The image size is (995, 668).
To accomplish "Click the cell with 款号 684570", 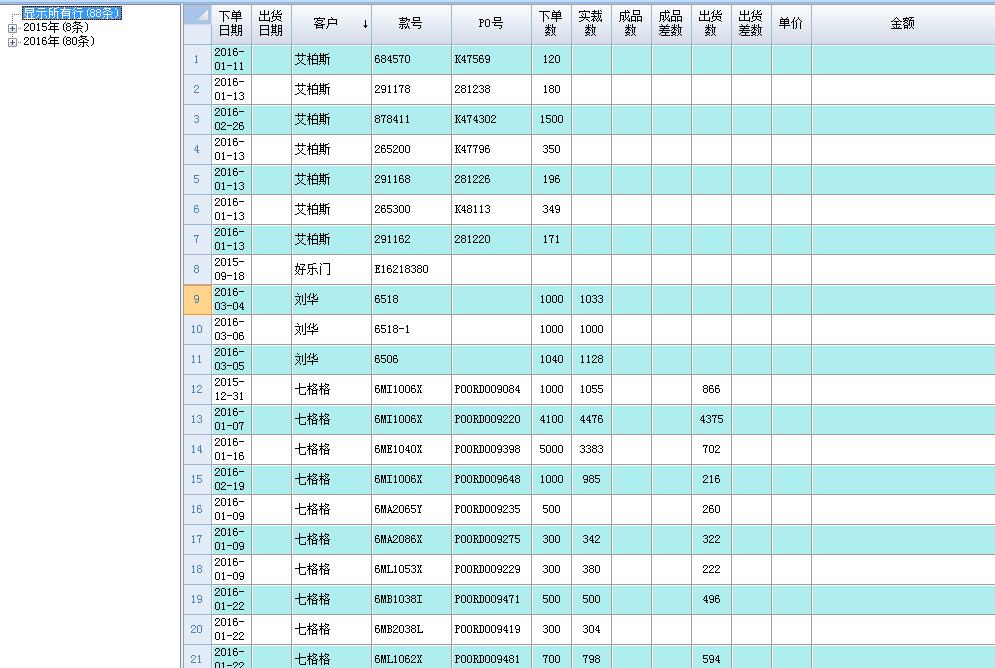I will (x=411, y=60).
